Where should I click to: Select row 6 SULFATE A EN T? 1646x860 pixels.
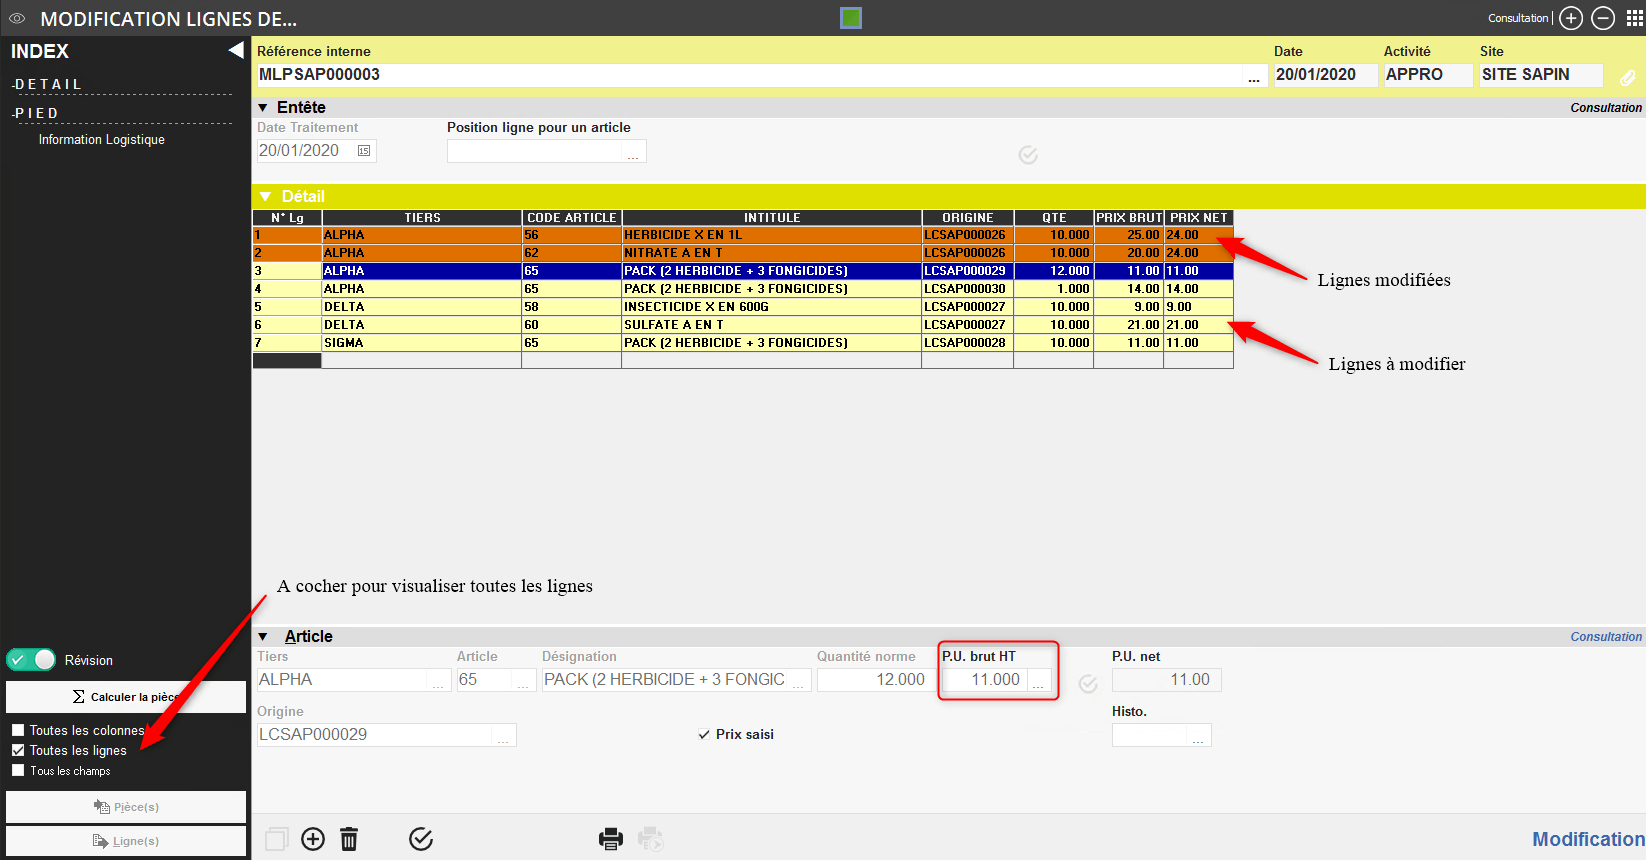[770, 325]
